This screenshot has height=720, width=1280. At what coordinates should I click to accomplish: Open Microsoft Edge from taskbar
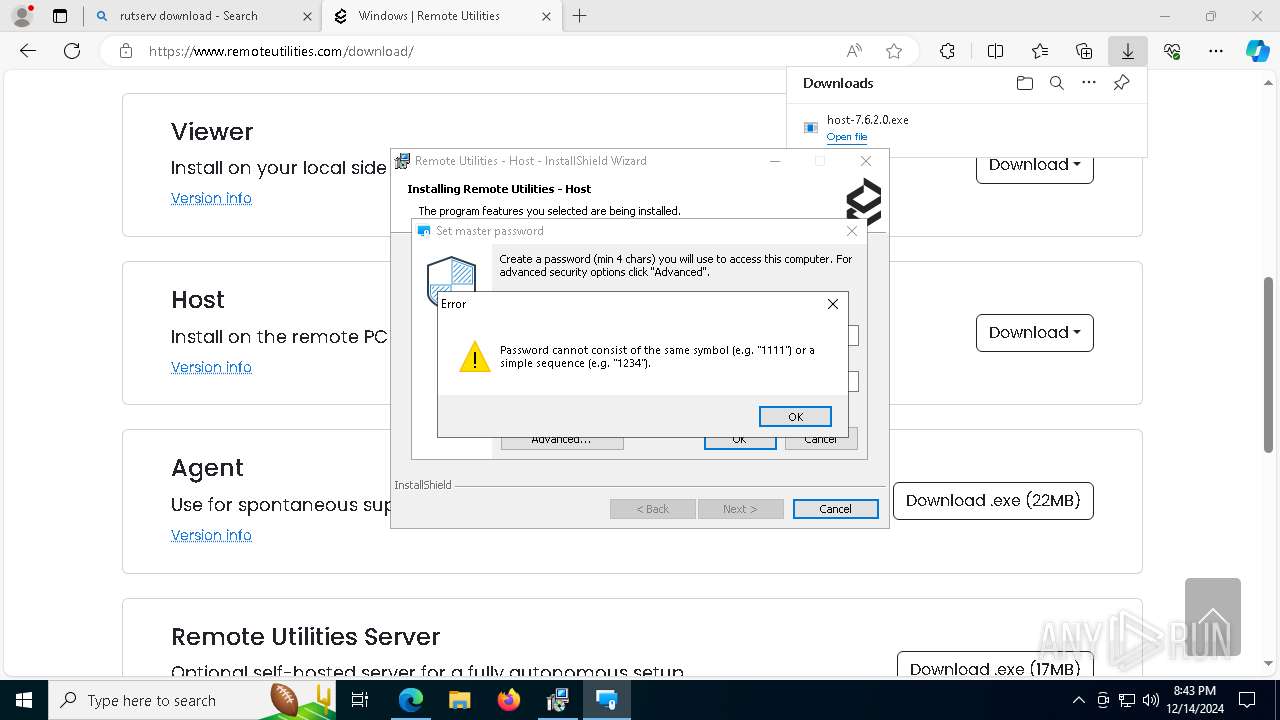[x=411, y=700]
